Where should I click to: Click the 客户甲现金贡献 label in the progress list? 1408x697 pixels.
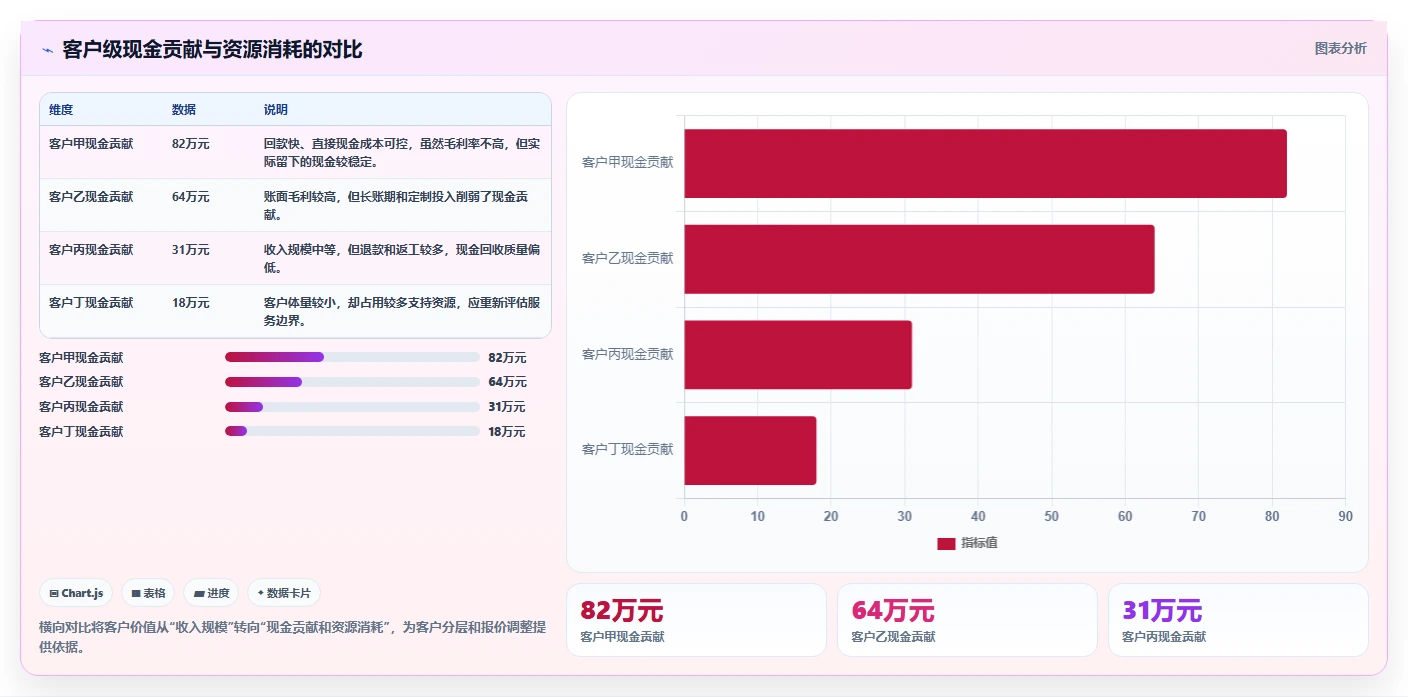pyautogui.click(x=81, y=357)
